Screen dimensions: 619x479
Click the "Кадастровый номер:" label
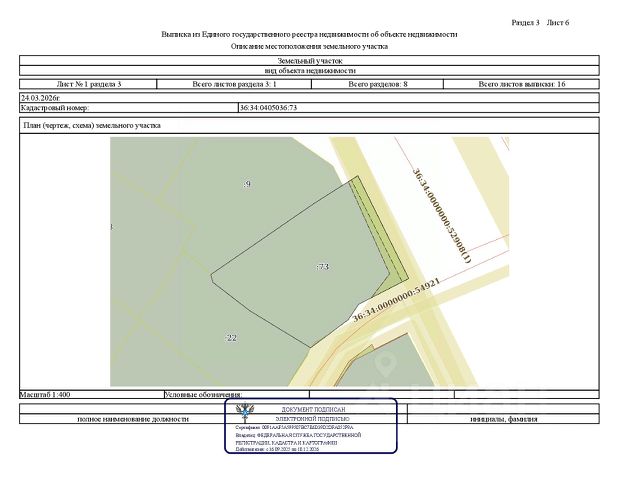[x=55, y=107]
